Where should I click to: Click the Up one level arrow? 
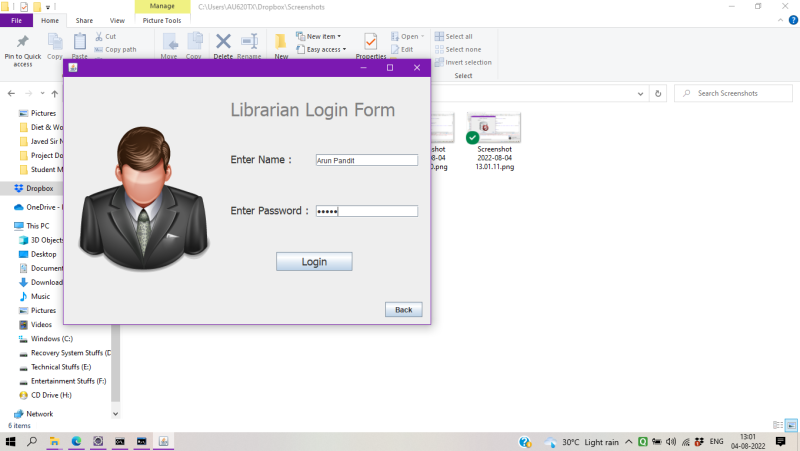click(55, 93)
